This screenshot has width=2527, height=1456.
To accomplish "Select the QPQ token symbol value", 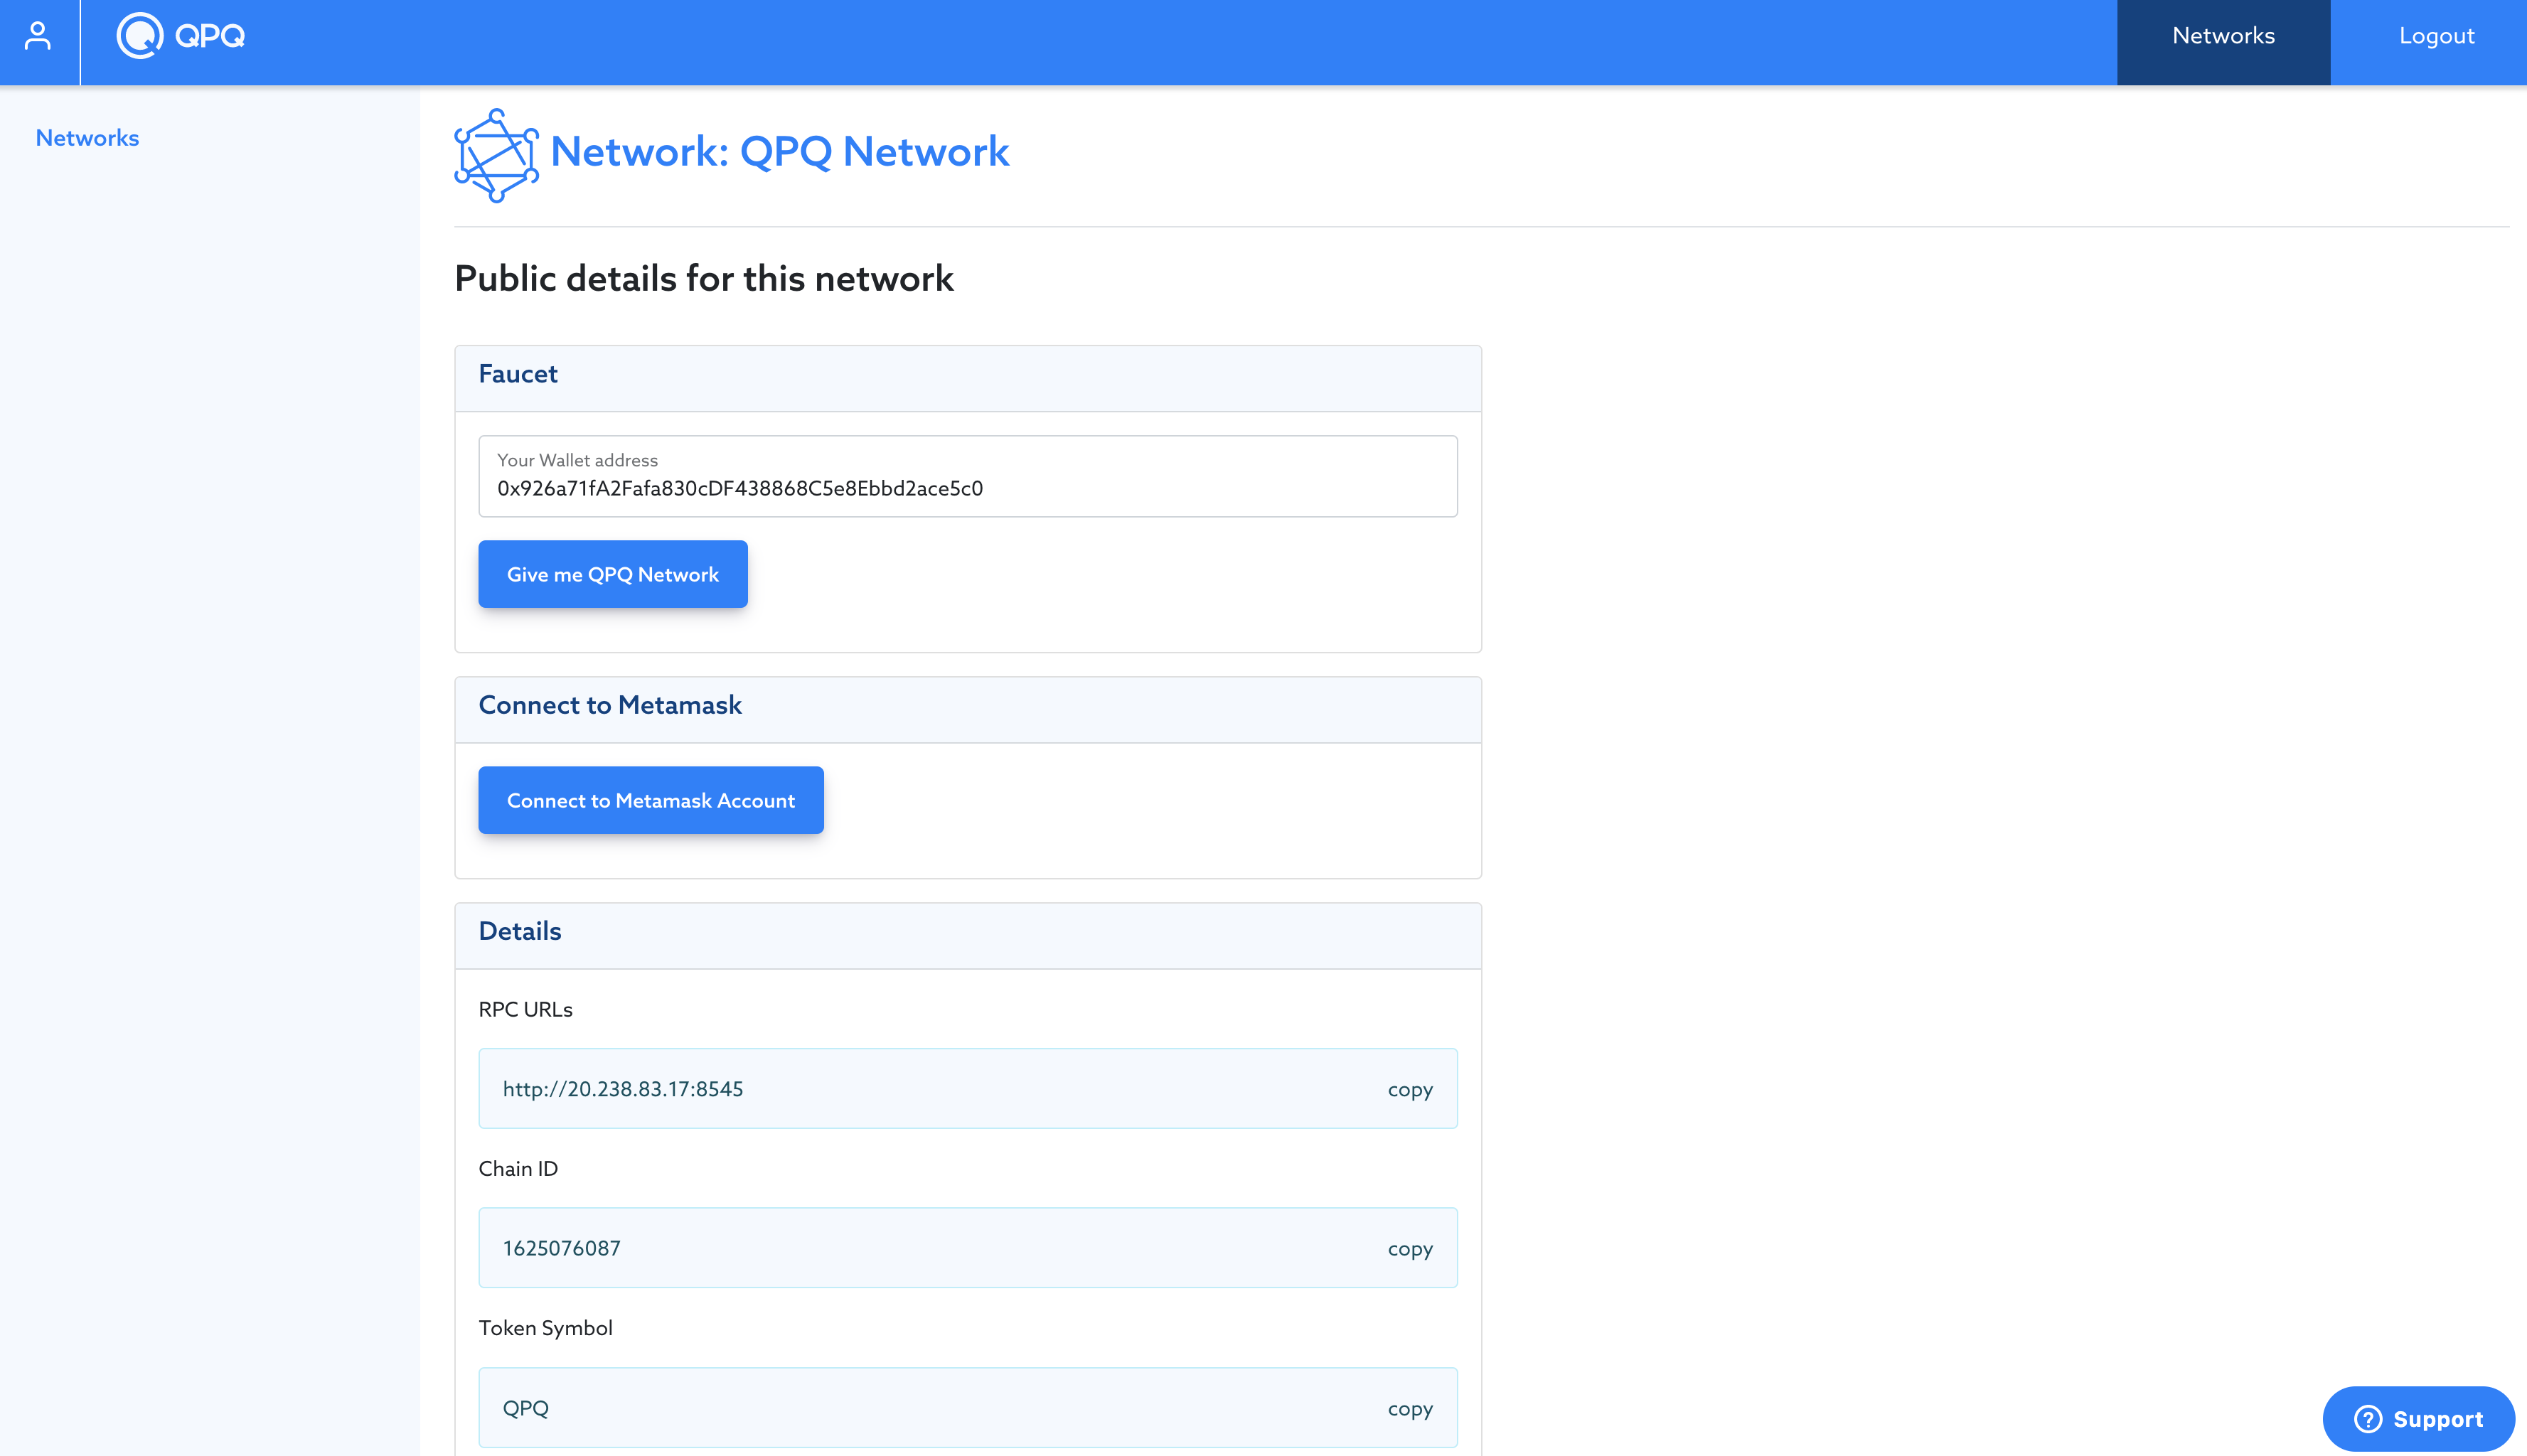I will 525,1408.
